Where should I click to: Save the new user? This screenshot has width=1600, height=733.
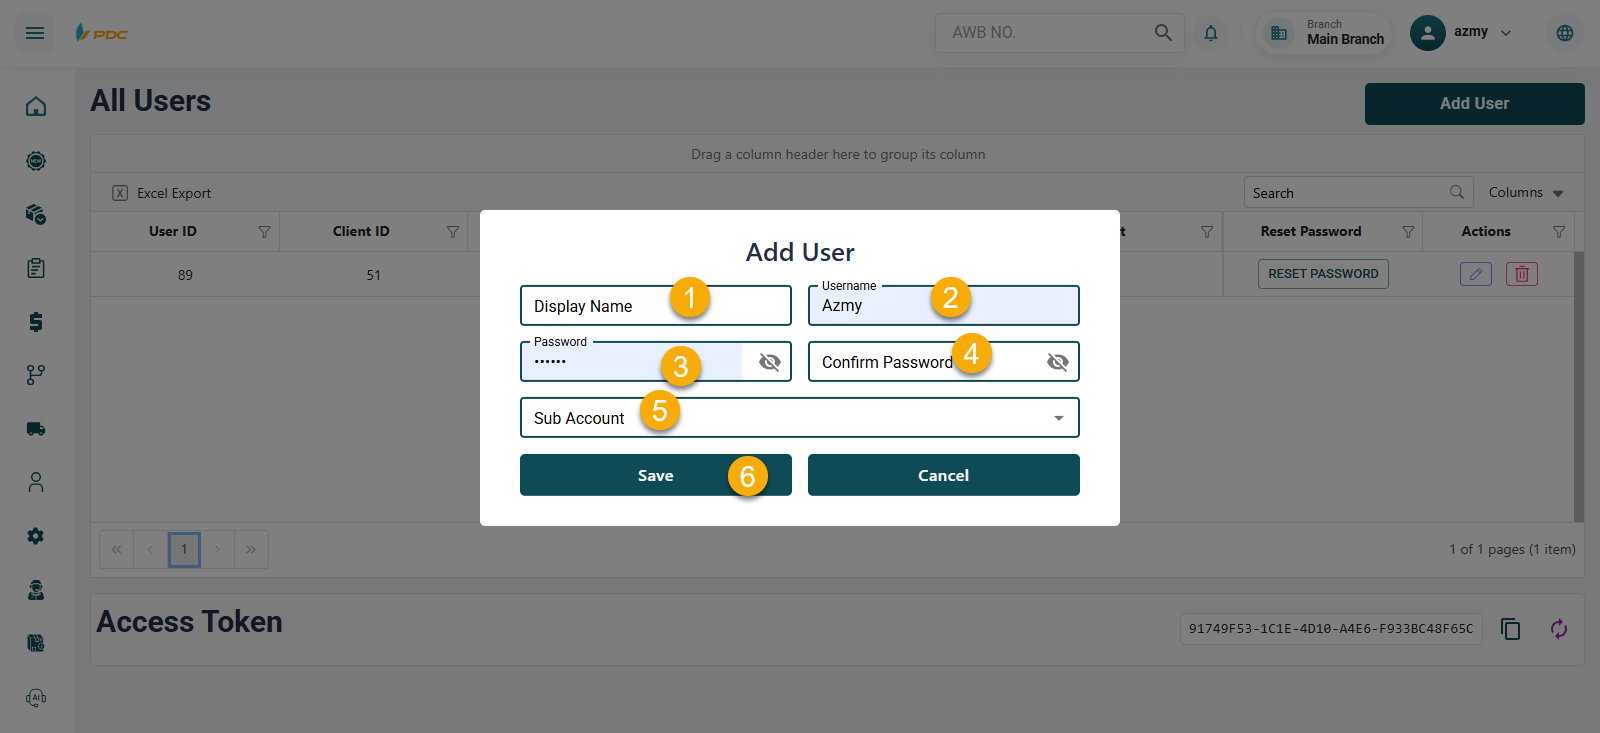tap(655, 475)
